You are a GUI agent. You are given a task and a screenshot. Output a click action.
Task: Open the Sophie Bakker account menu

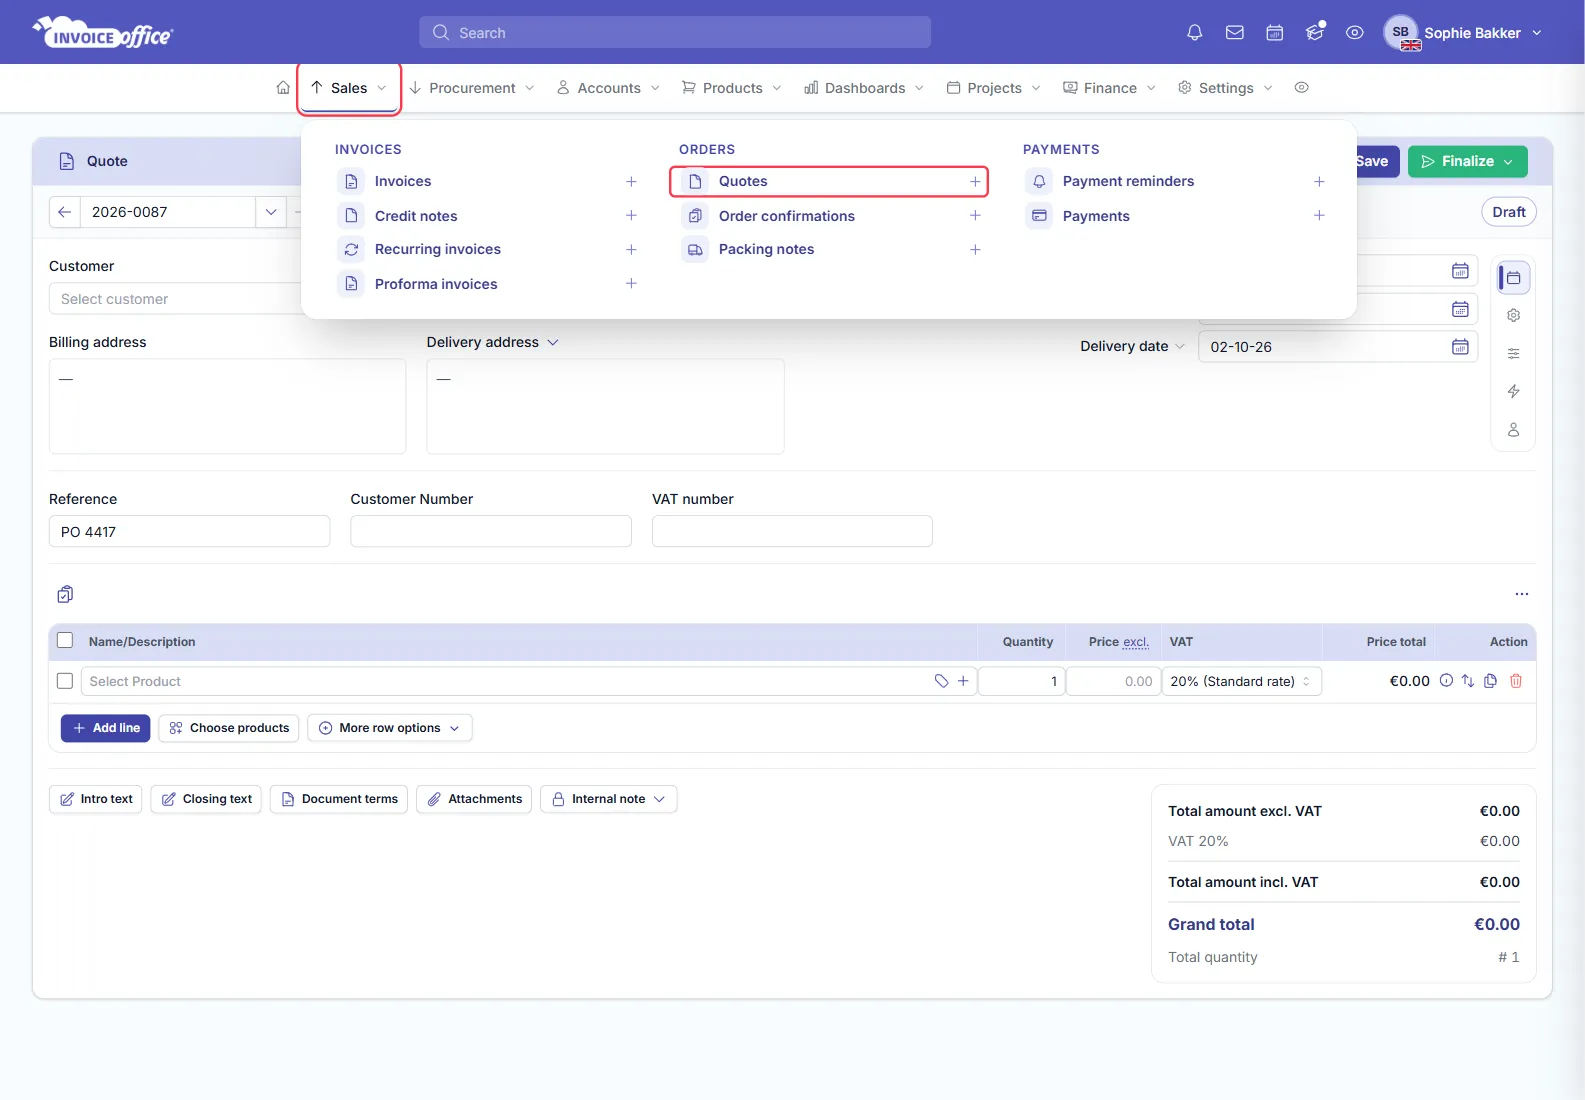(x=1463, y=33)
